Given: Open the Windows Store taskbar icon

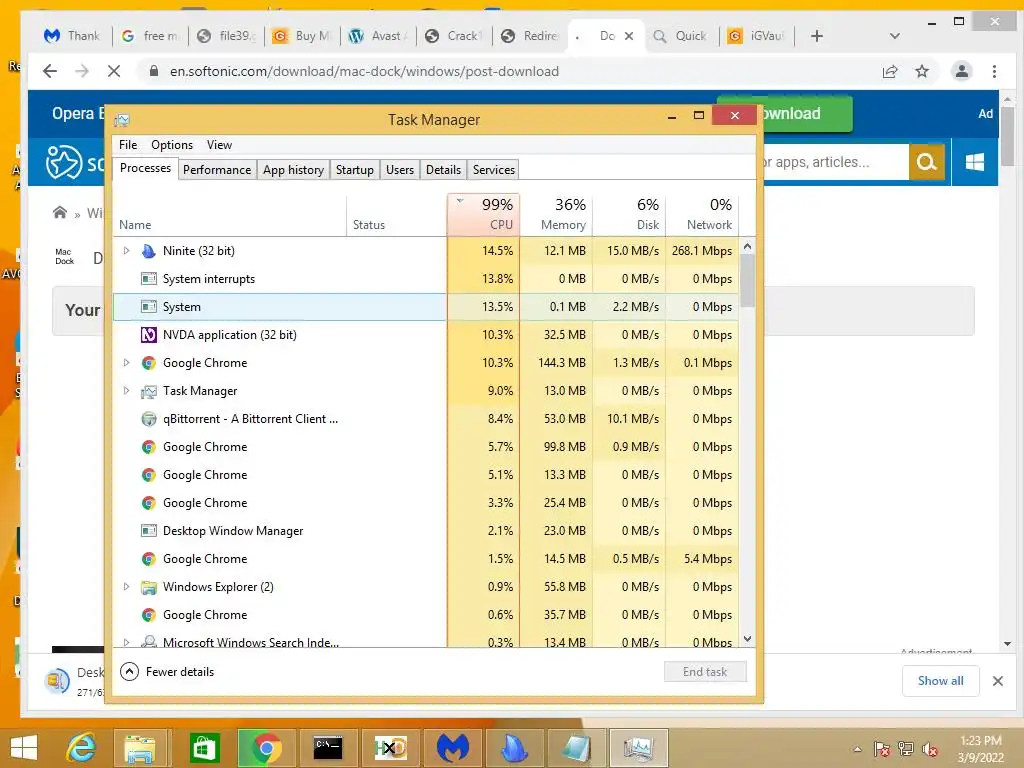Looking at the screenshot, I should pos(204,748).
